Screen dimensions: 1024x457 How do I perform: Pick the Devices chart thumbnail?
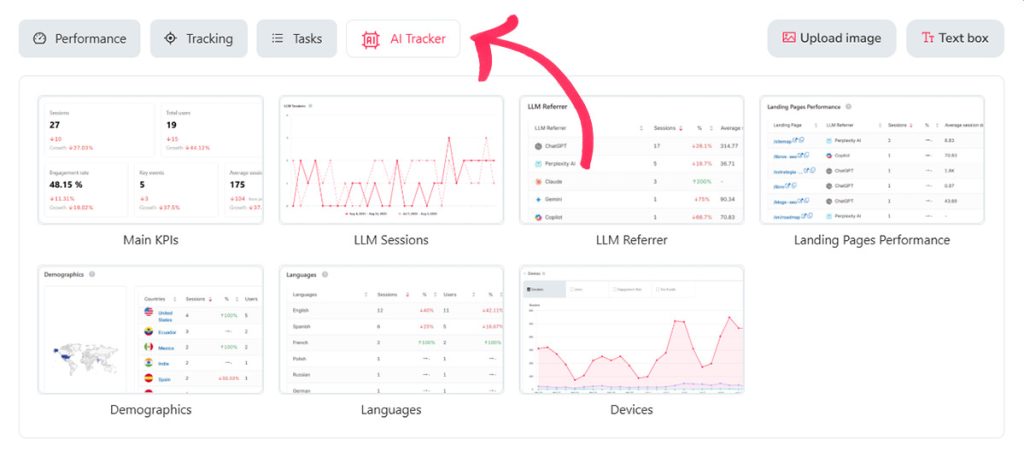click(632, 330)
